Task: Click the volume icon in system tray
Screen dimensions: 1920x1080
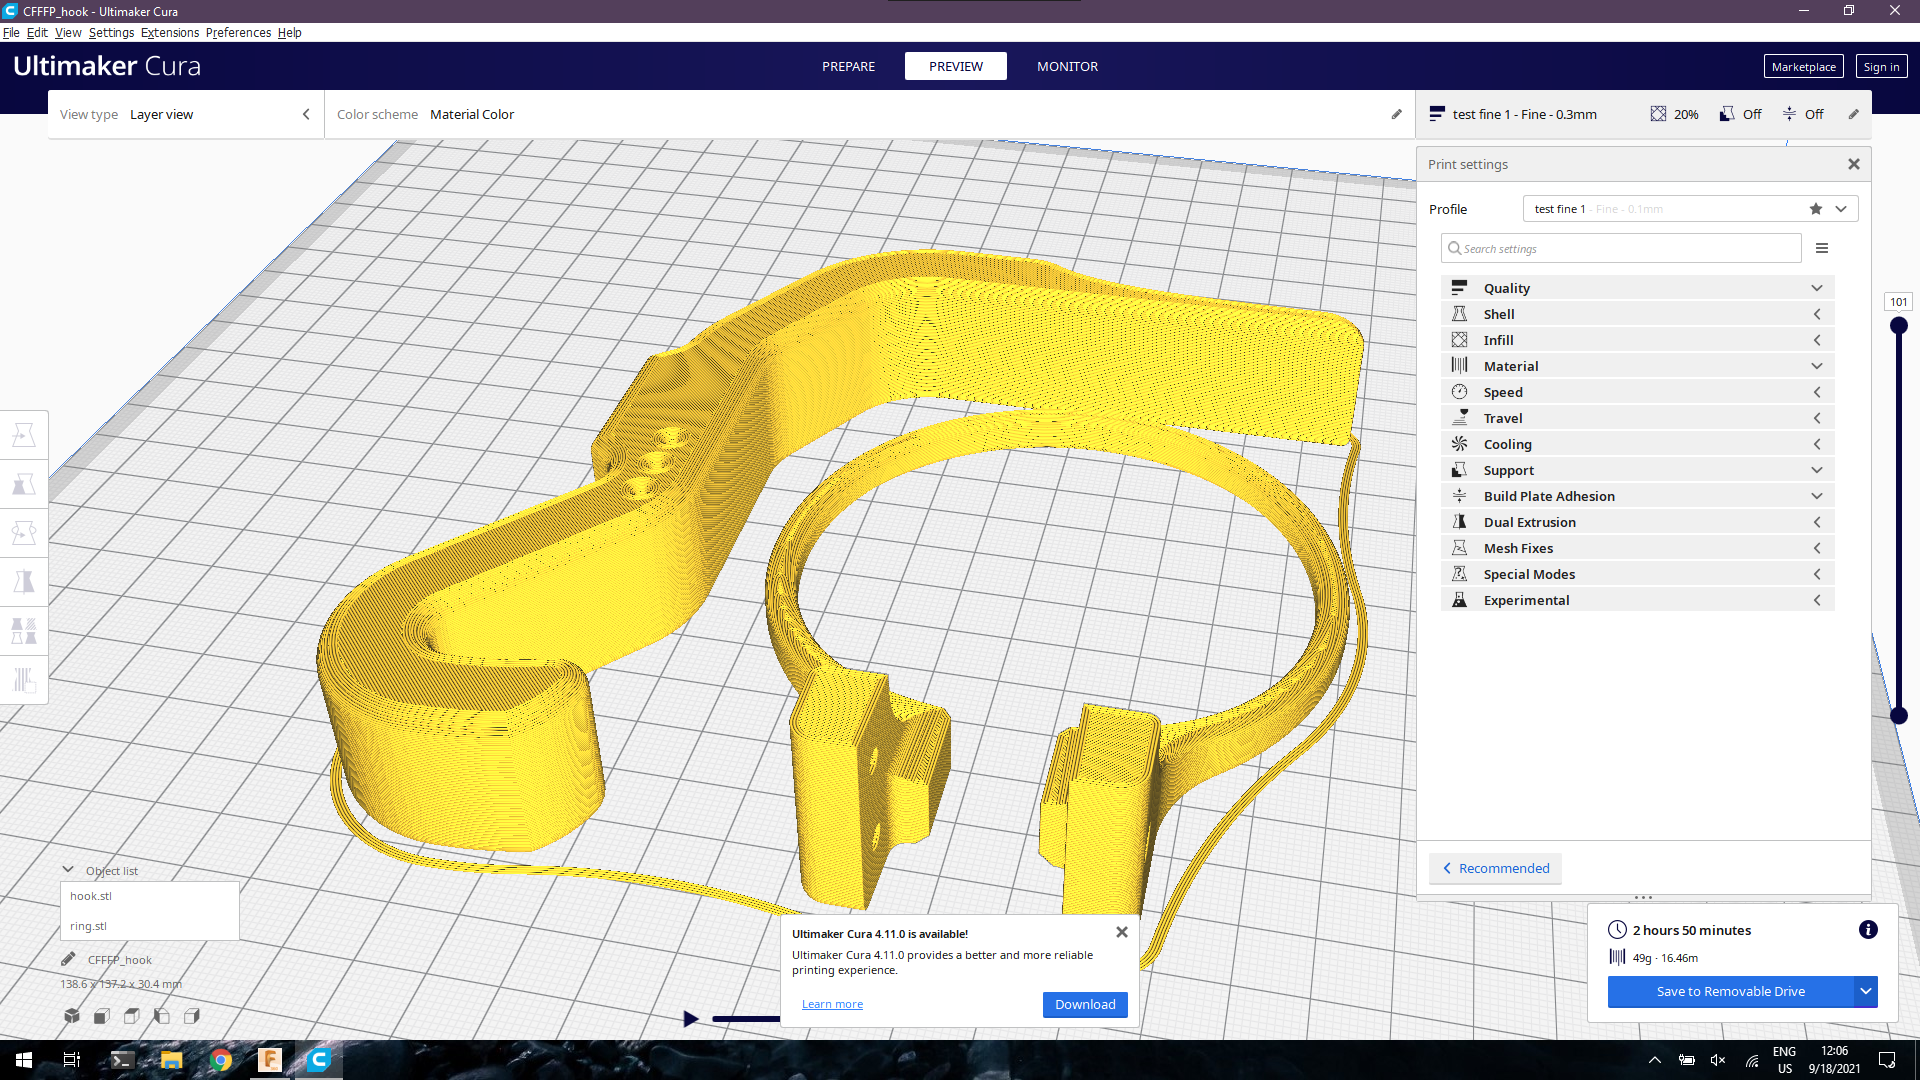Action: tap(1718, 1060)
